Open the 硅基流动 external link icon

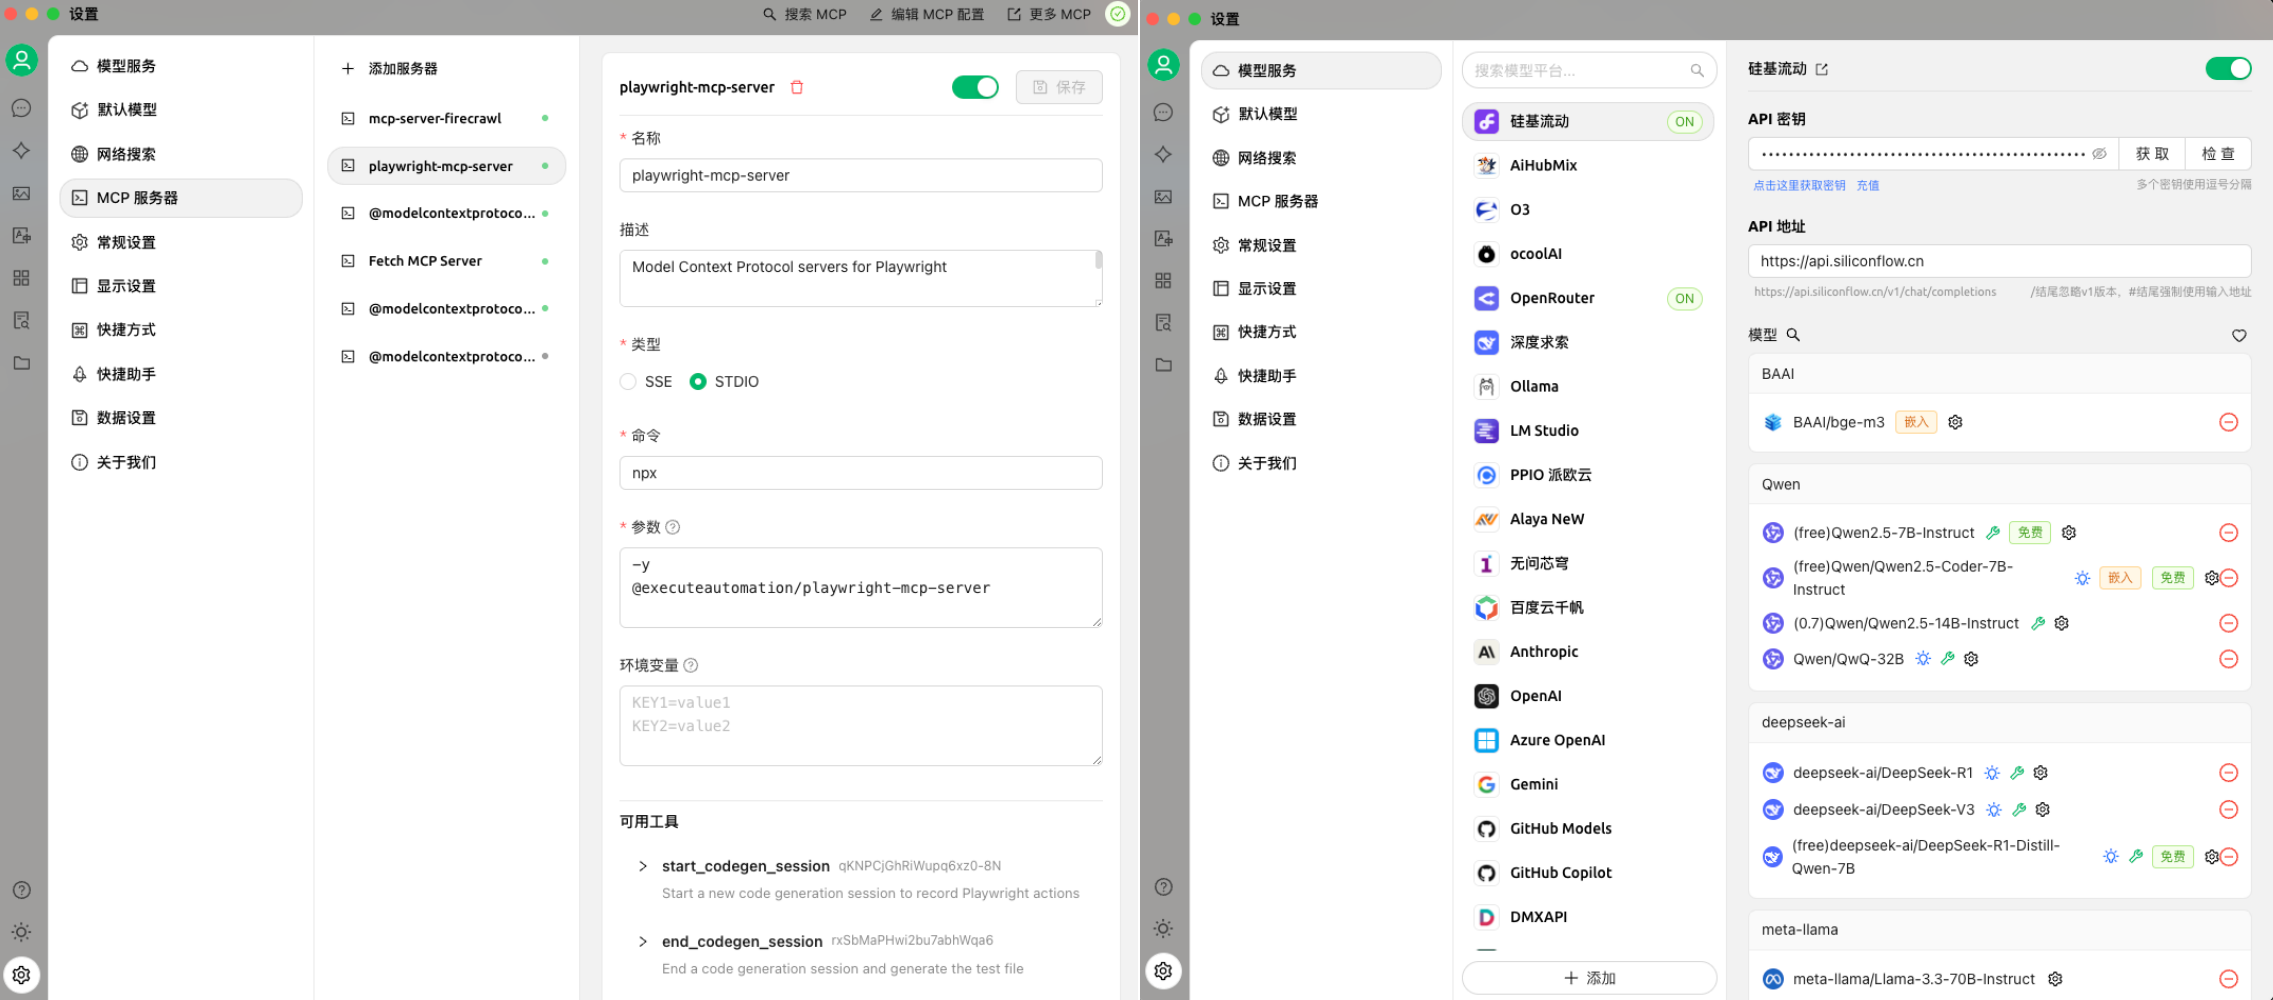point(1822,69)
